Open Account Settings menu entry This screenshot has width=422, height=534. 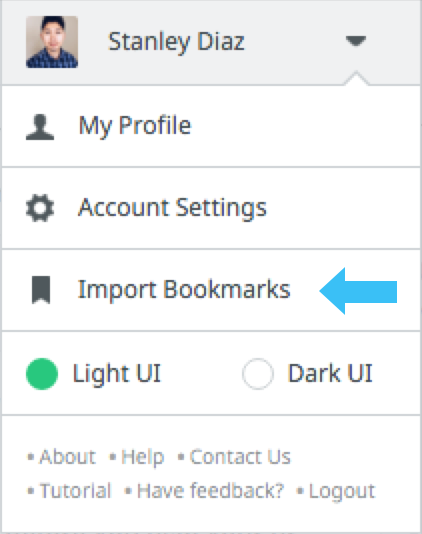[211, 208]
